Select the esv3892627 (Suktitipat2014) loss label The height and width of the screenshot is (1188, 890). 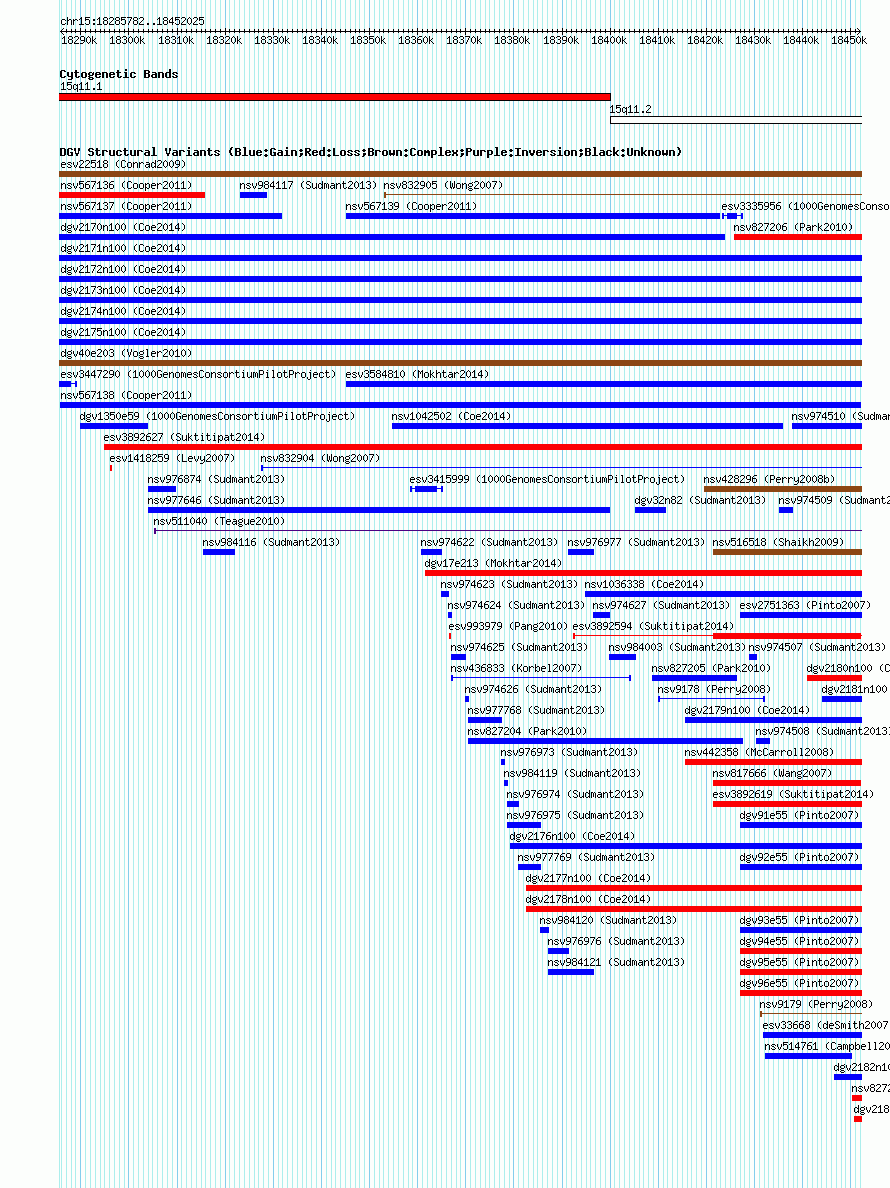(184, 438)
